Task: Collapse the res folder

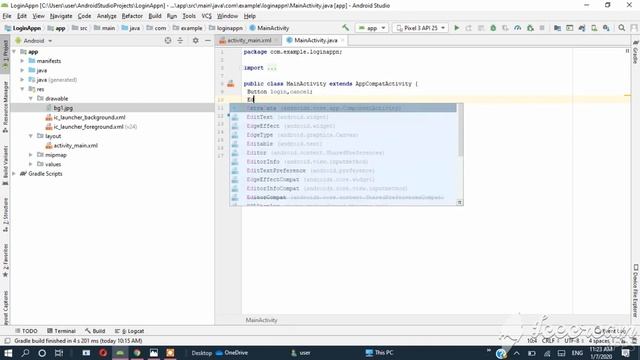Action: [x=22, y=89]
